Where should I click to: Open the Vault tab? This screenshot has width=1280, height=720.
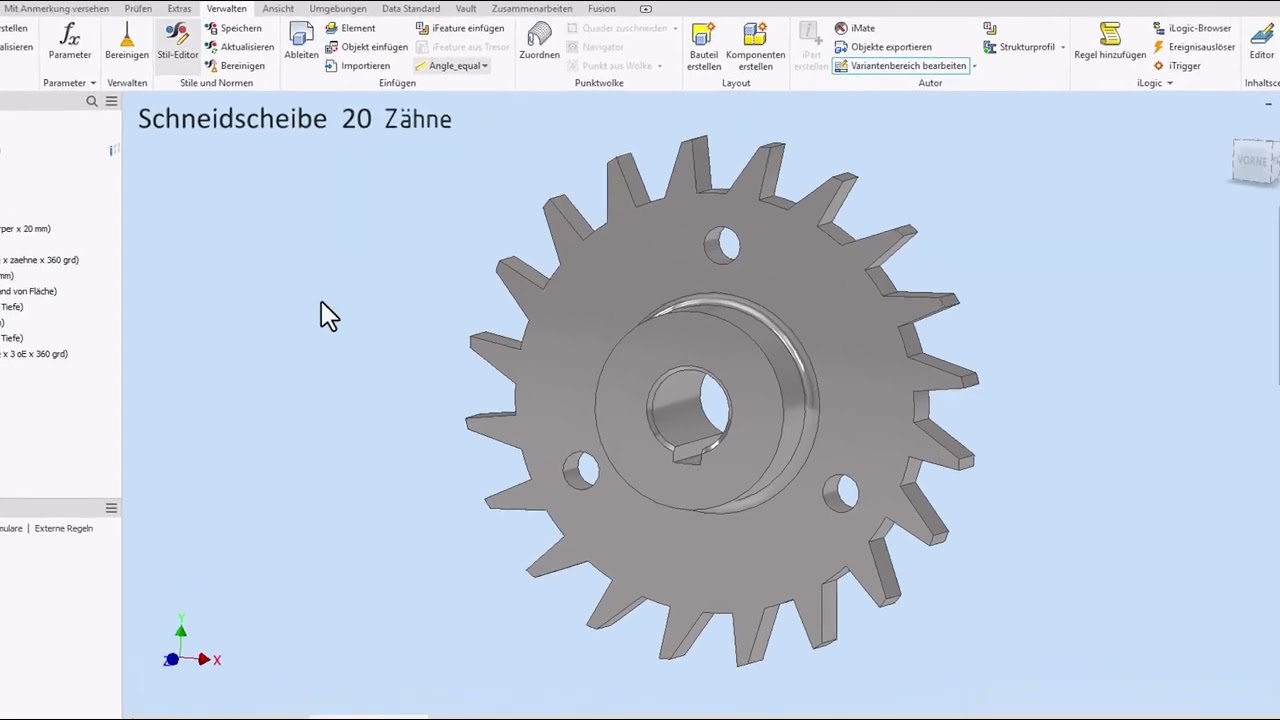(x=466, y=9)
